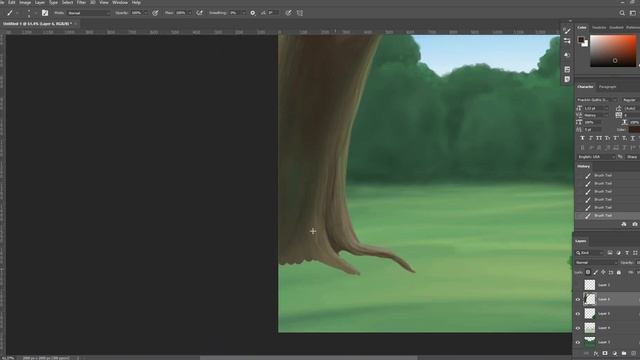This screenshot has width=640, height=360.
Task: Toggle lock all padlock icon
Action: coord(619,272)
